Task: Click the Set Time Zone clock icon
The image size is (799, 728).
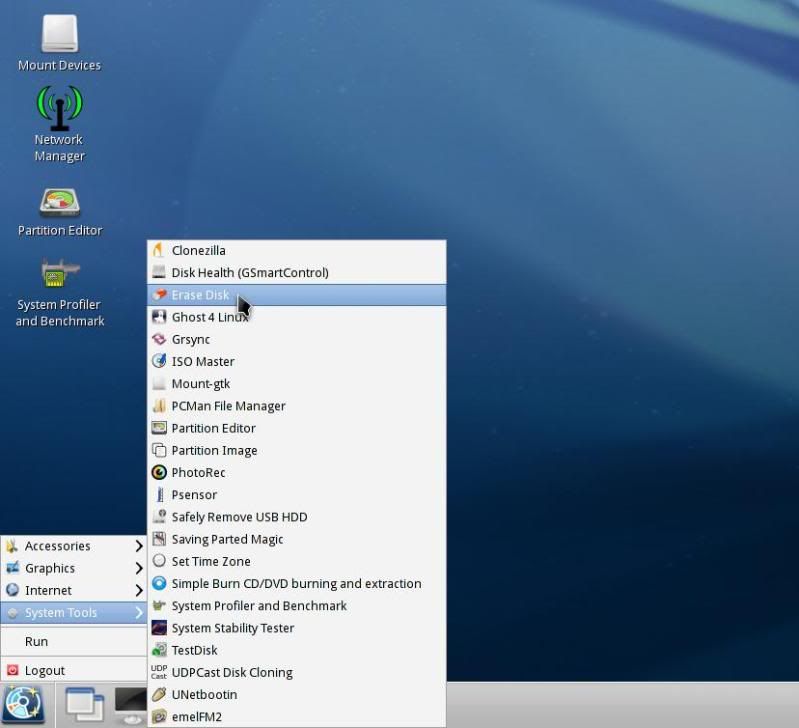Action: click(x=159, y=561)
